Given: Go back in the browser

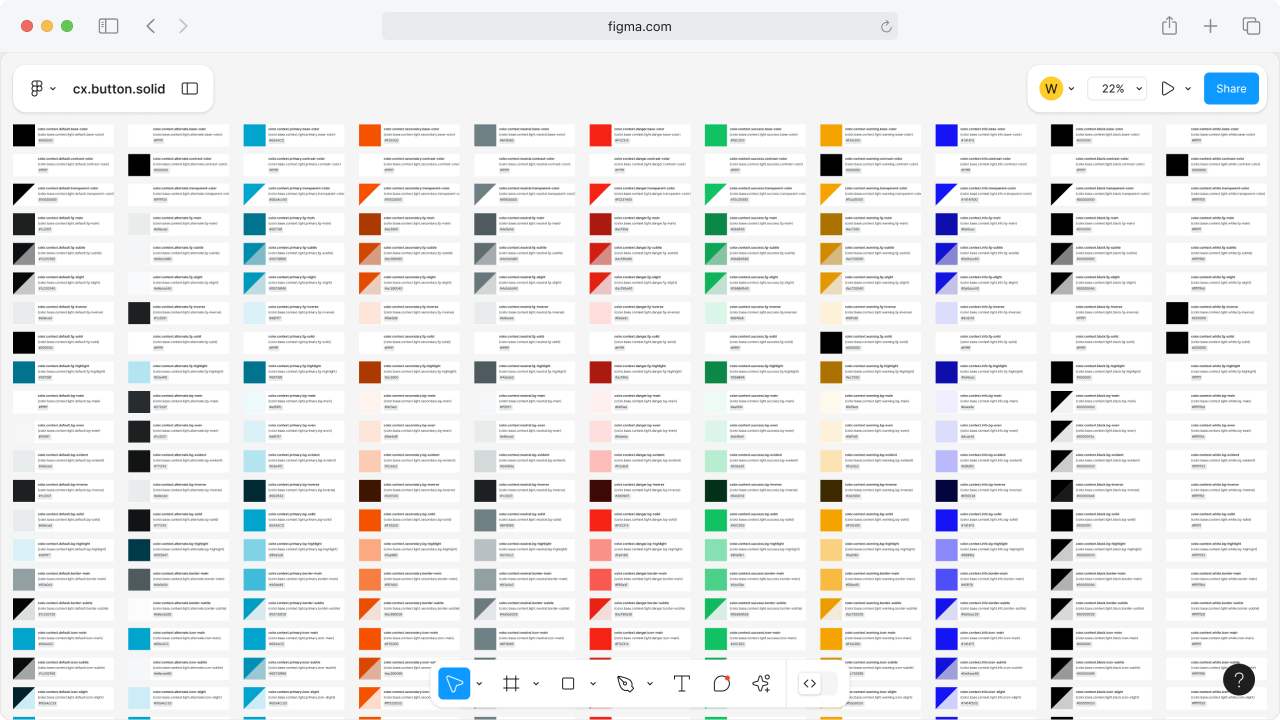Looking at the screenshot, I should pos(150,26).
